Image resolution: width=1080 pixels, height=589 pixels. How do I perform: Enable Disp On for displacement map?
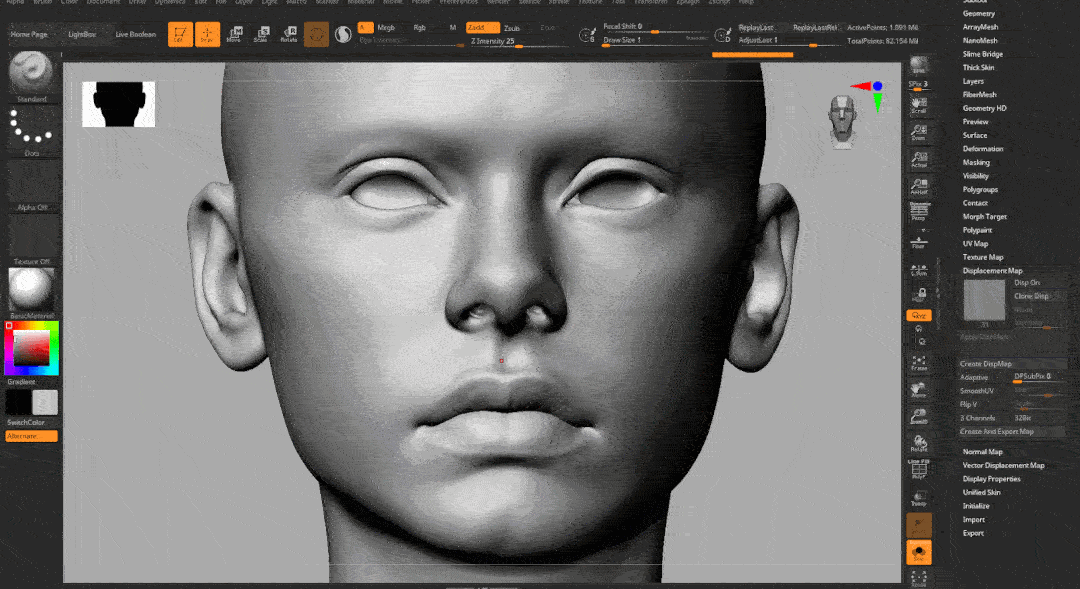1027,283
